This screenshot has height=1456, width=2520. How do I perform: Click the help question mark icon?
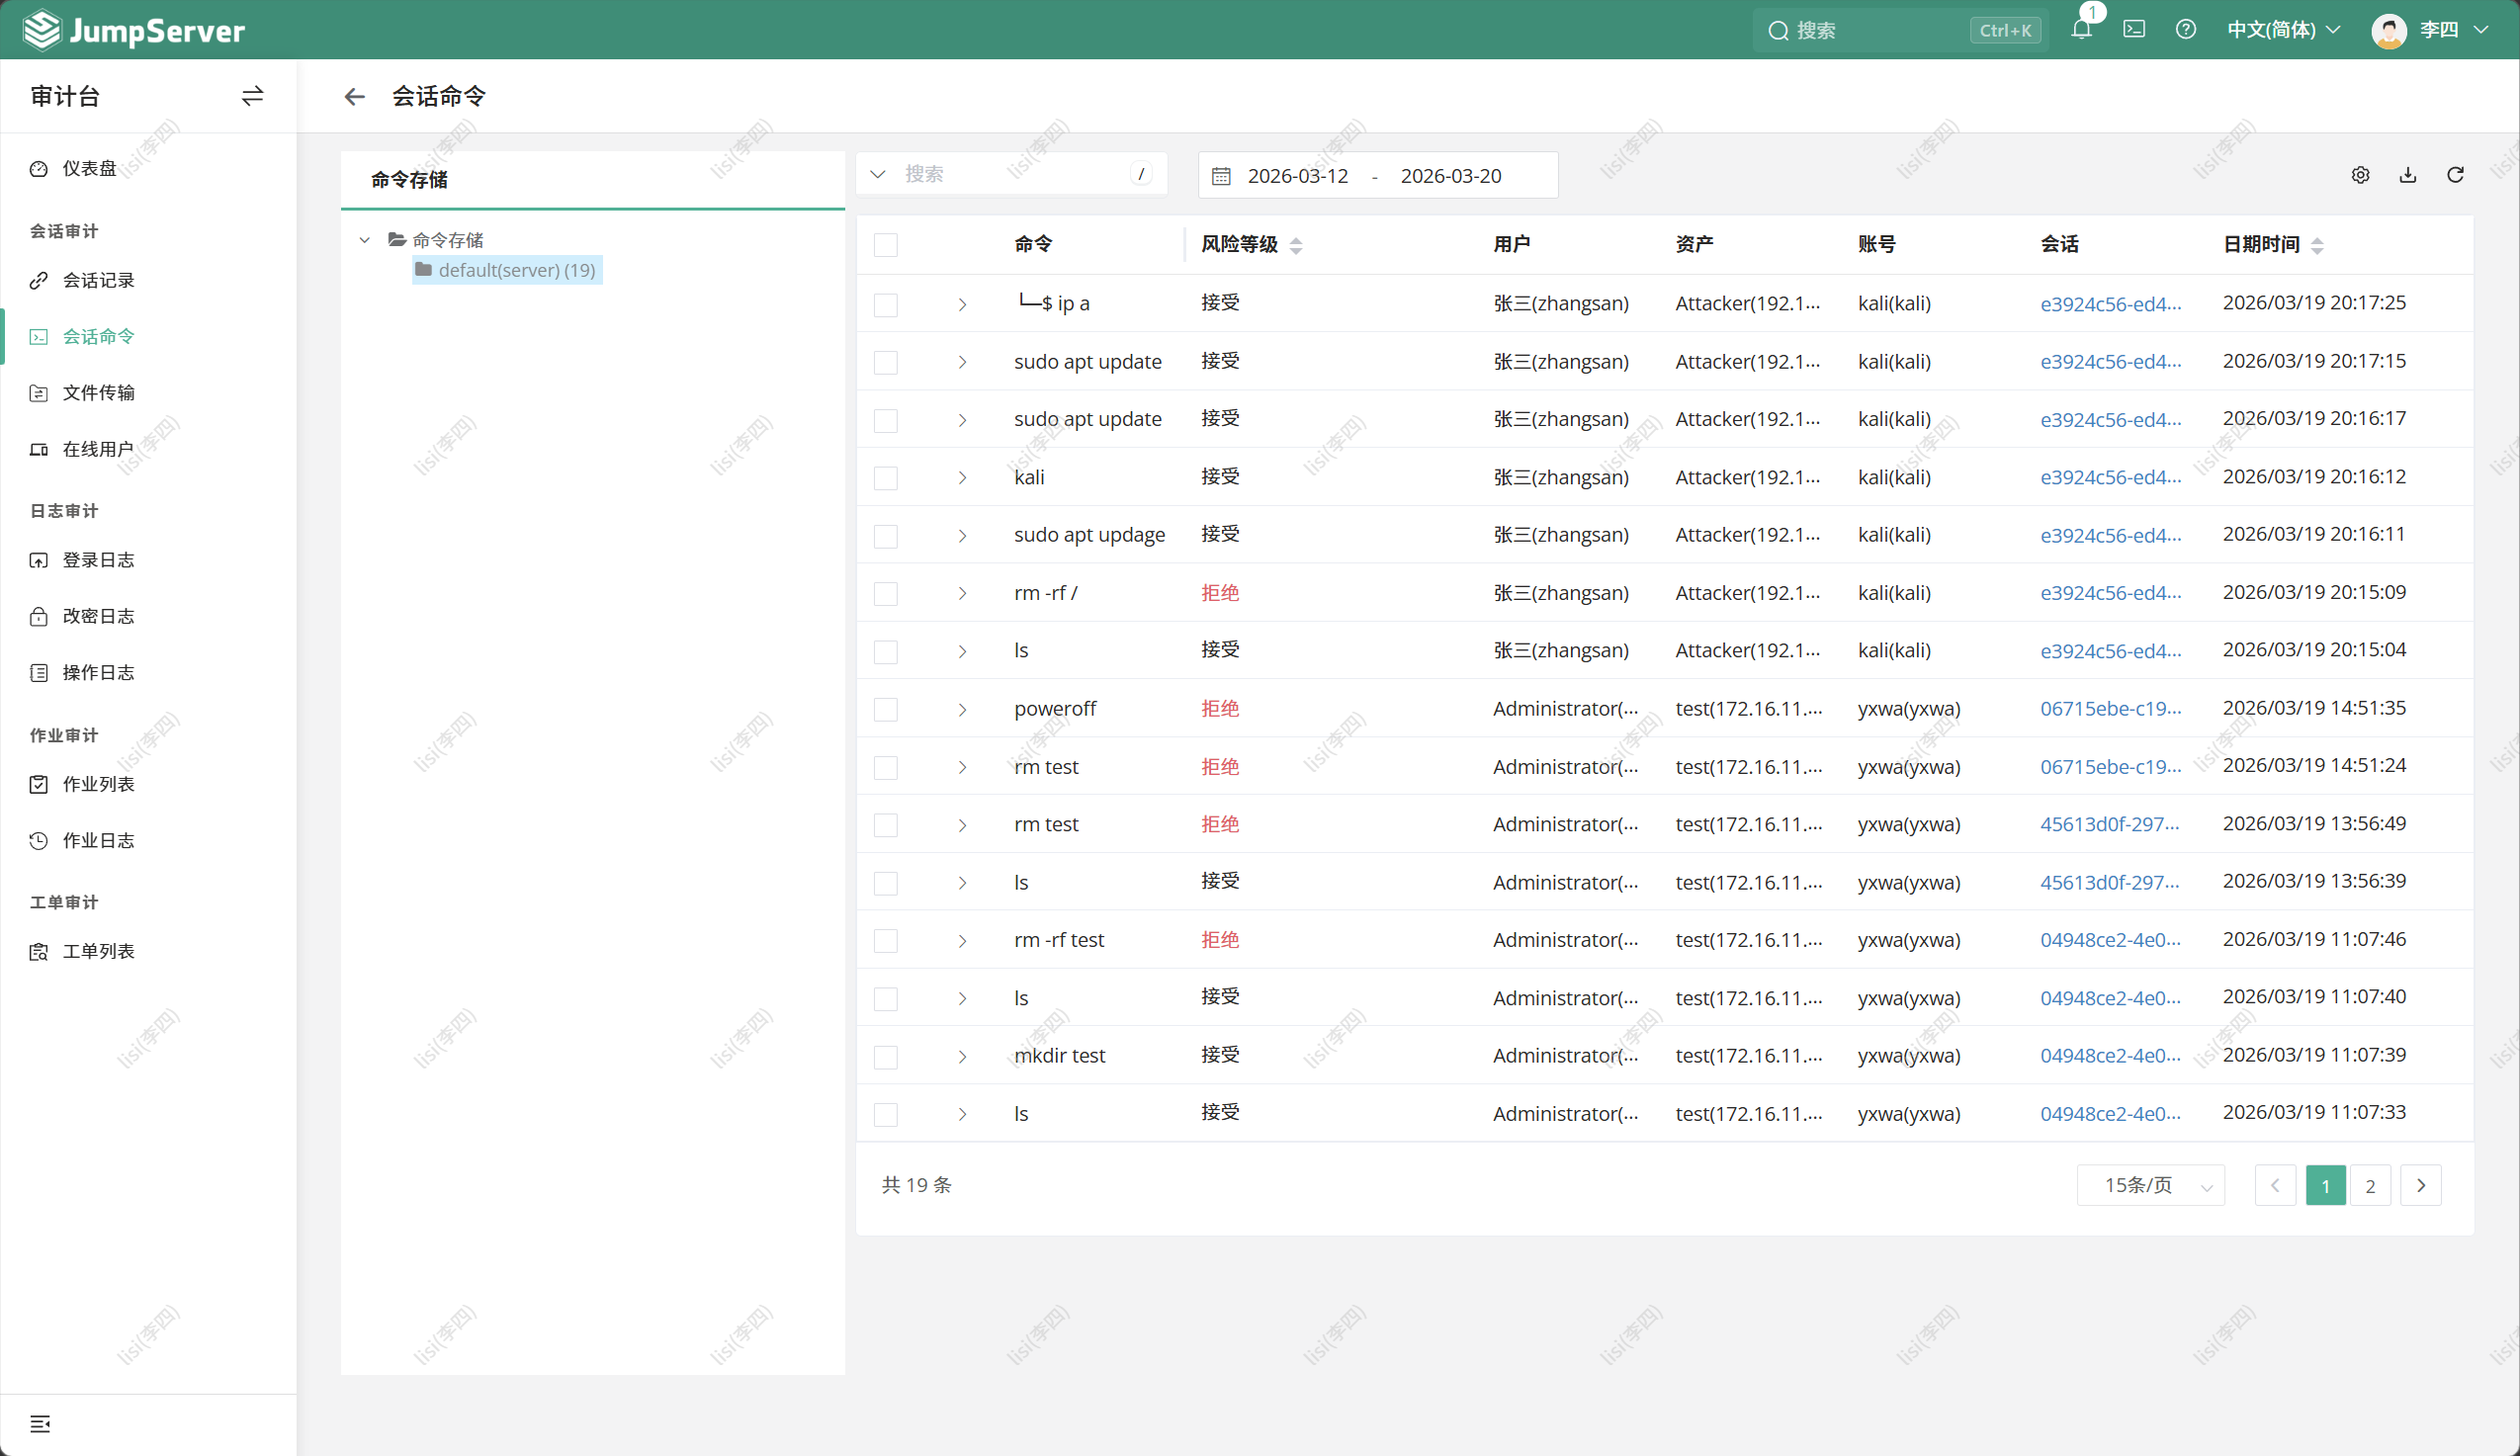2186,29
